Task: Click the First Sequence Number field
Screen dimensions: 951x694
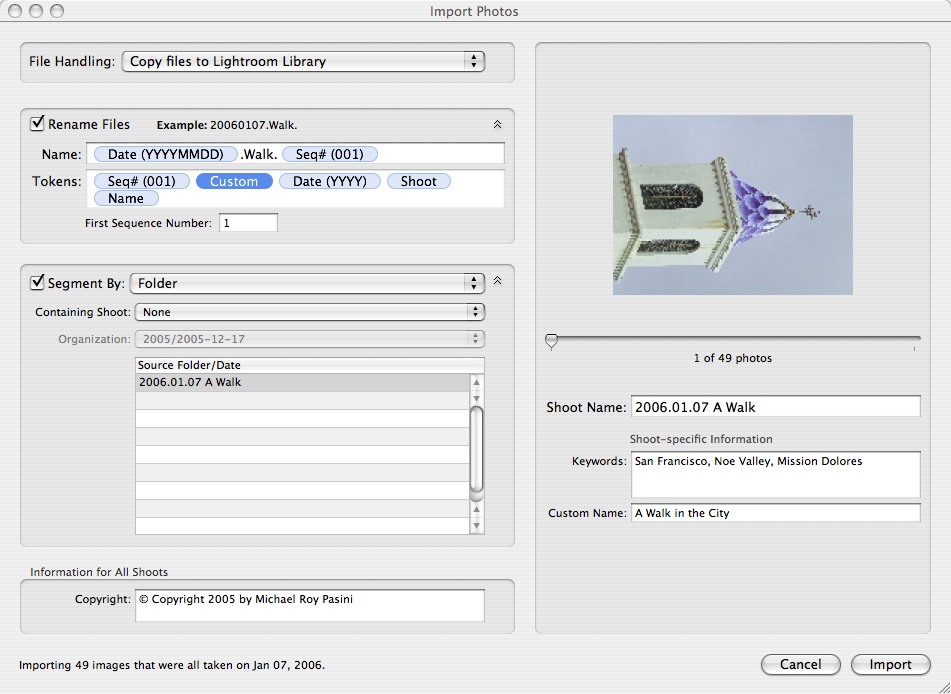Action: (247, 223)
